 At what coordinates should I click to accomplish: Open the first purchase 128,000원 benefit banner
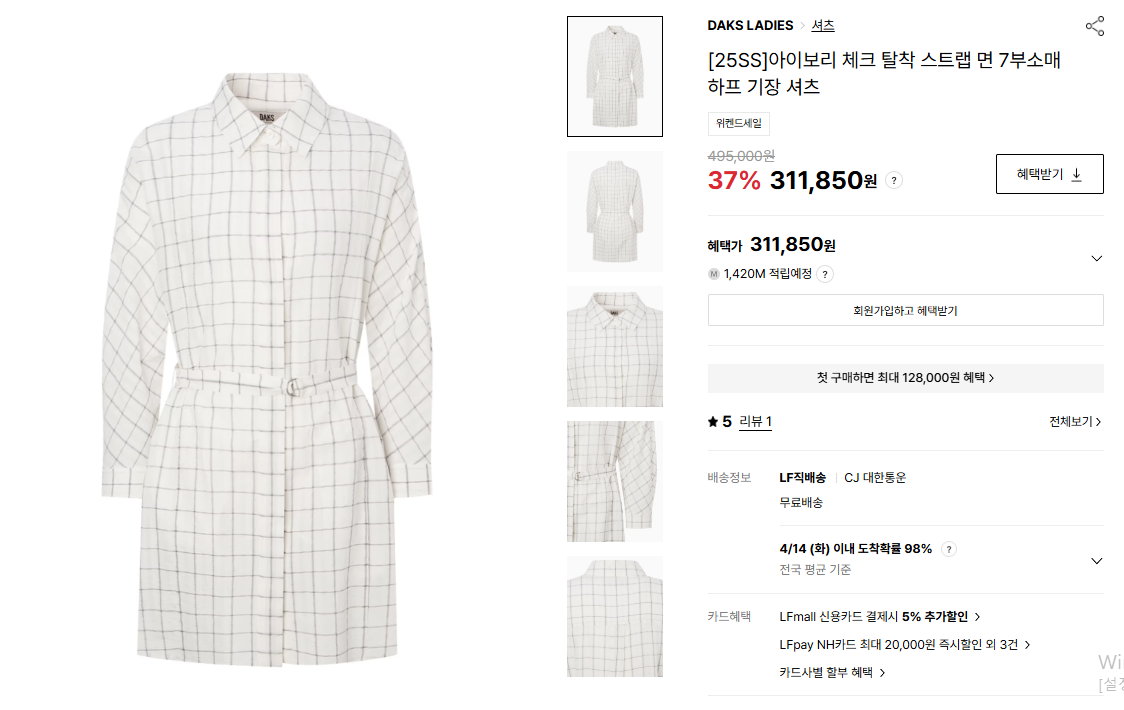point(905,378)
